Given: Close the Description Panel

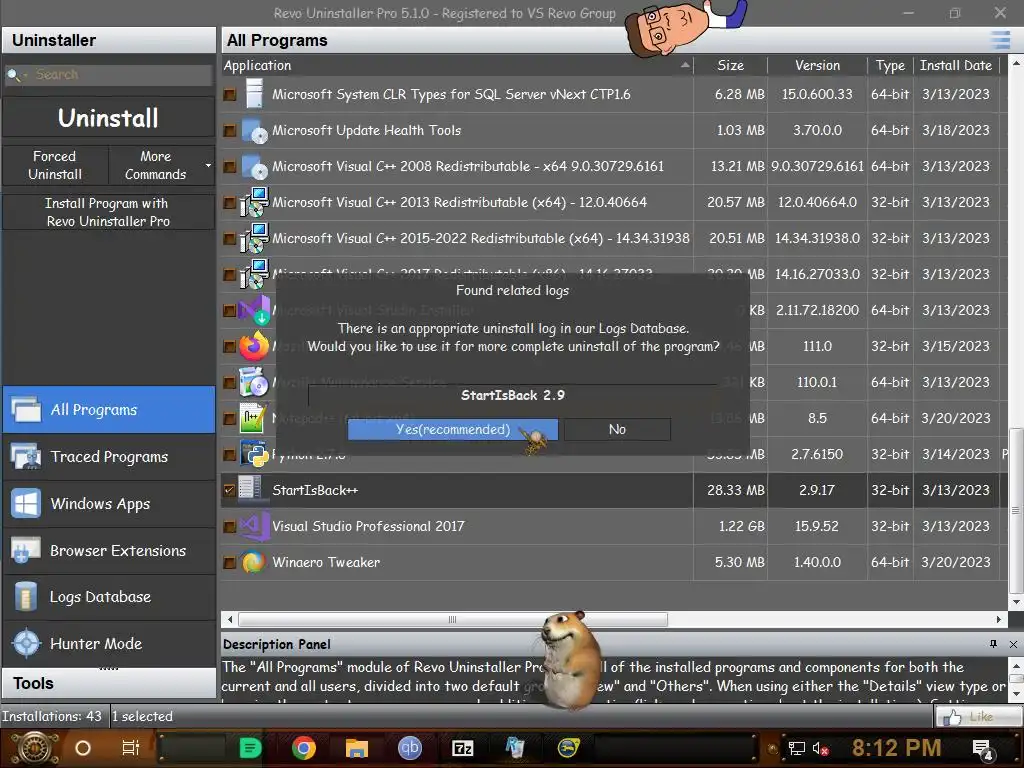Looking at the screenshot, I should point(1013,644).
